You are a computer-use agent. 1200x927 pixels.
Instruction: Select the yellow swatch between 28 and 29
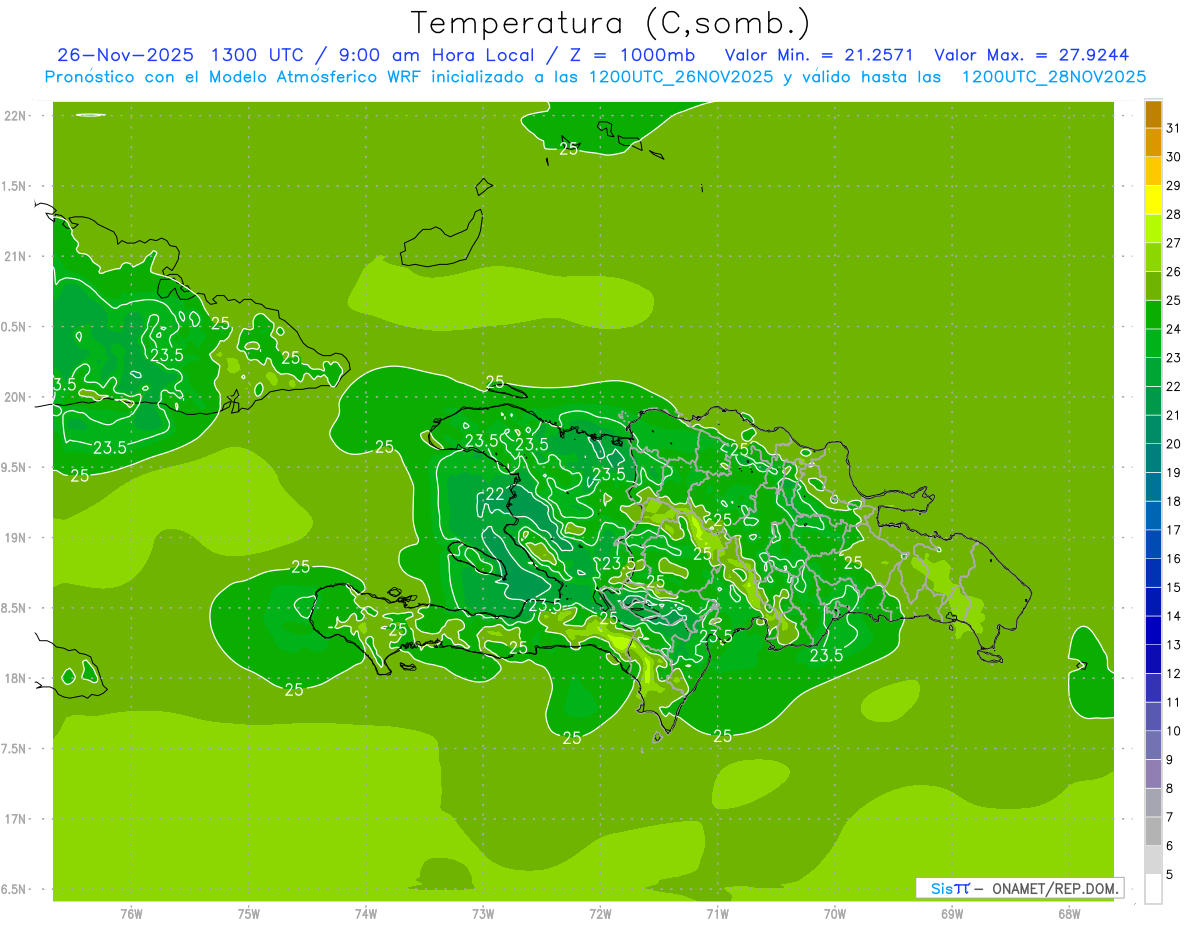(x=1153, y=200)
